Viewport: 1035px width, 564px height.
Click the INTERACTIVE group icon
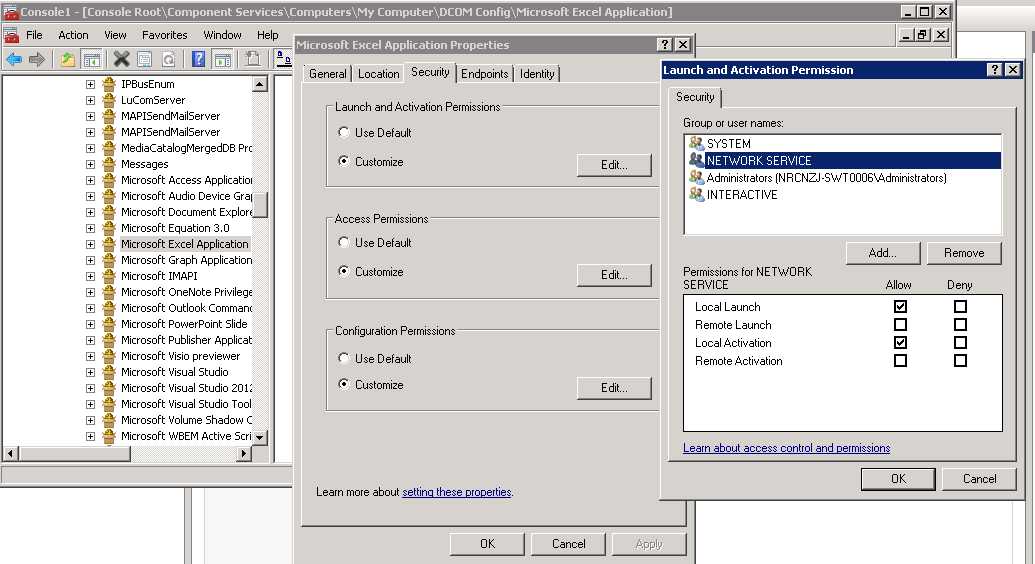pos(696,194)
